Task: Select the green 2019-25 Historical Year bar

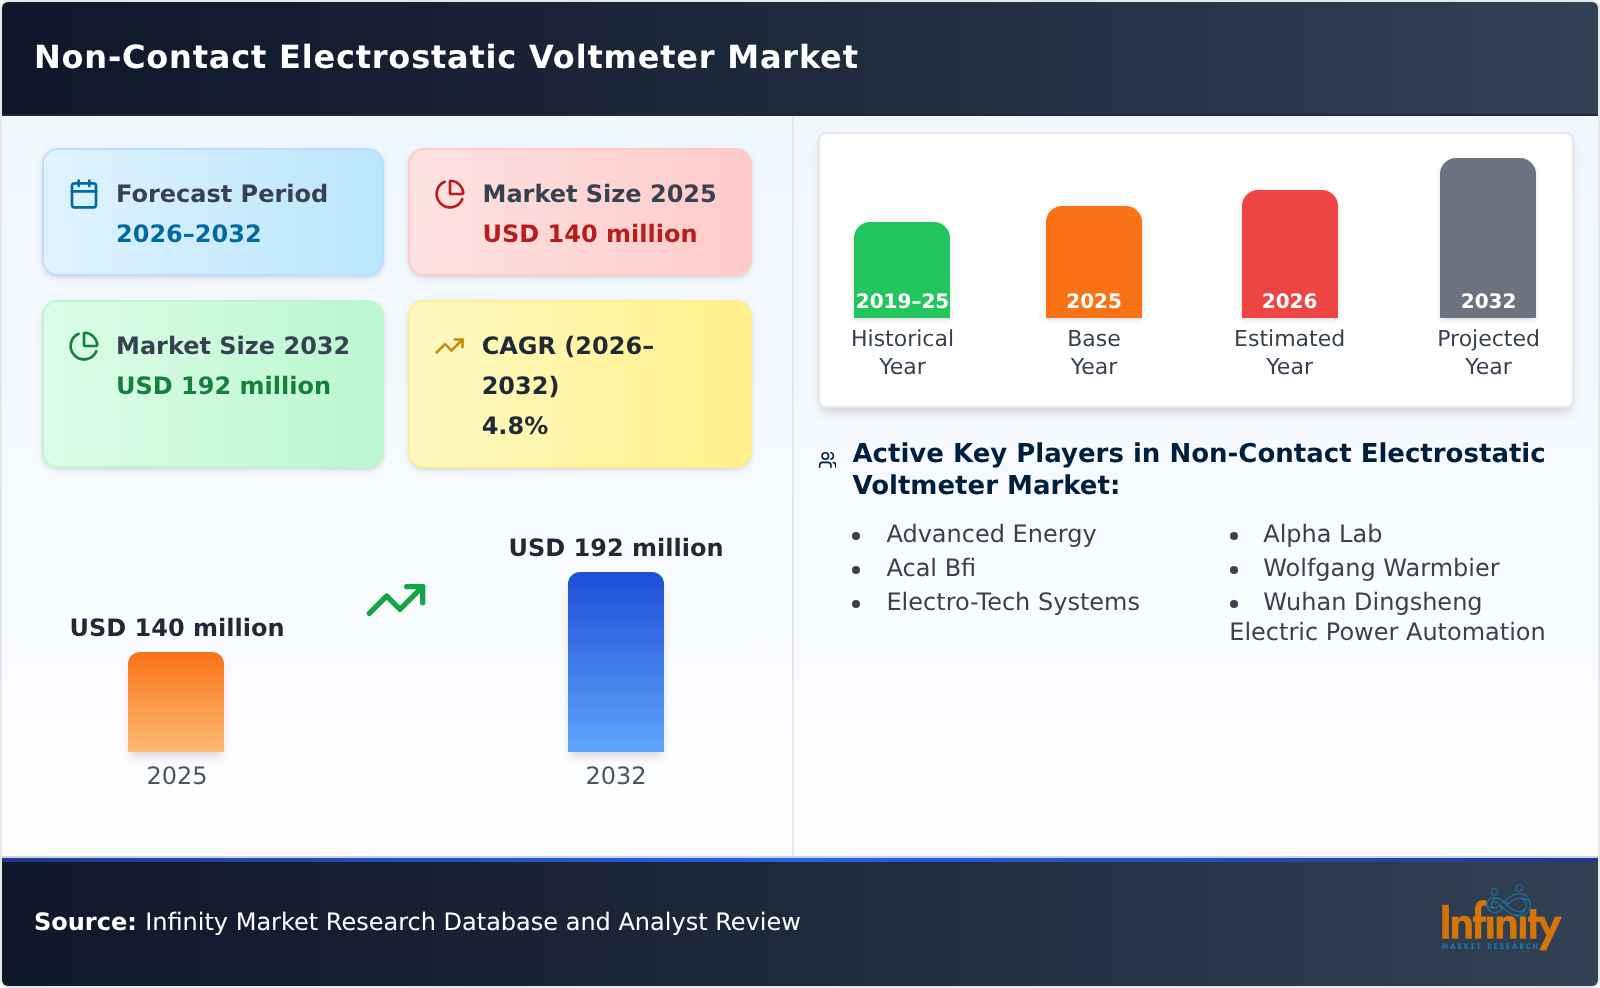Action: click(x=902, y=270)
